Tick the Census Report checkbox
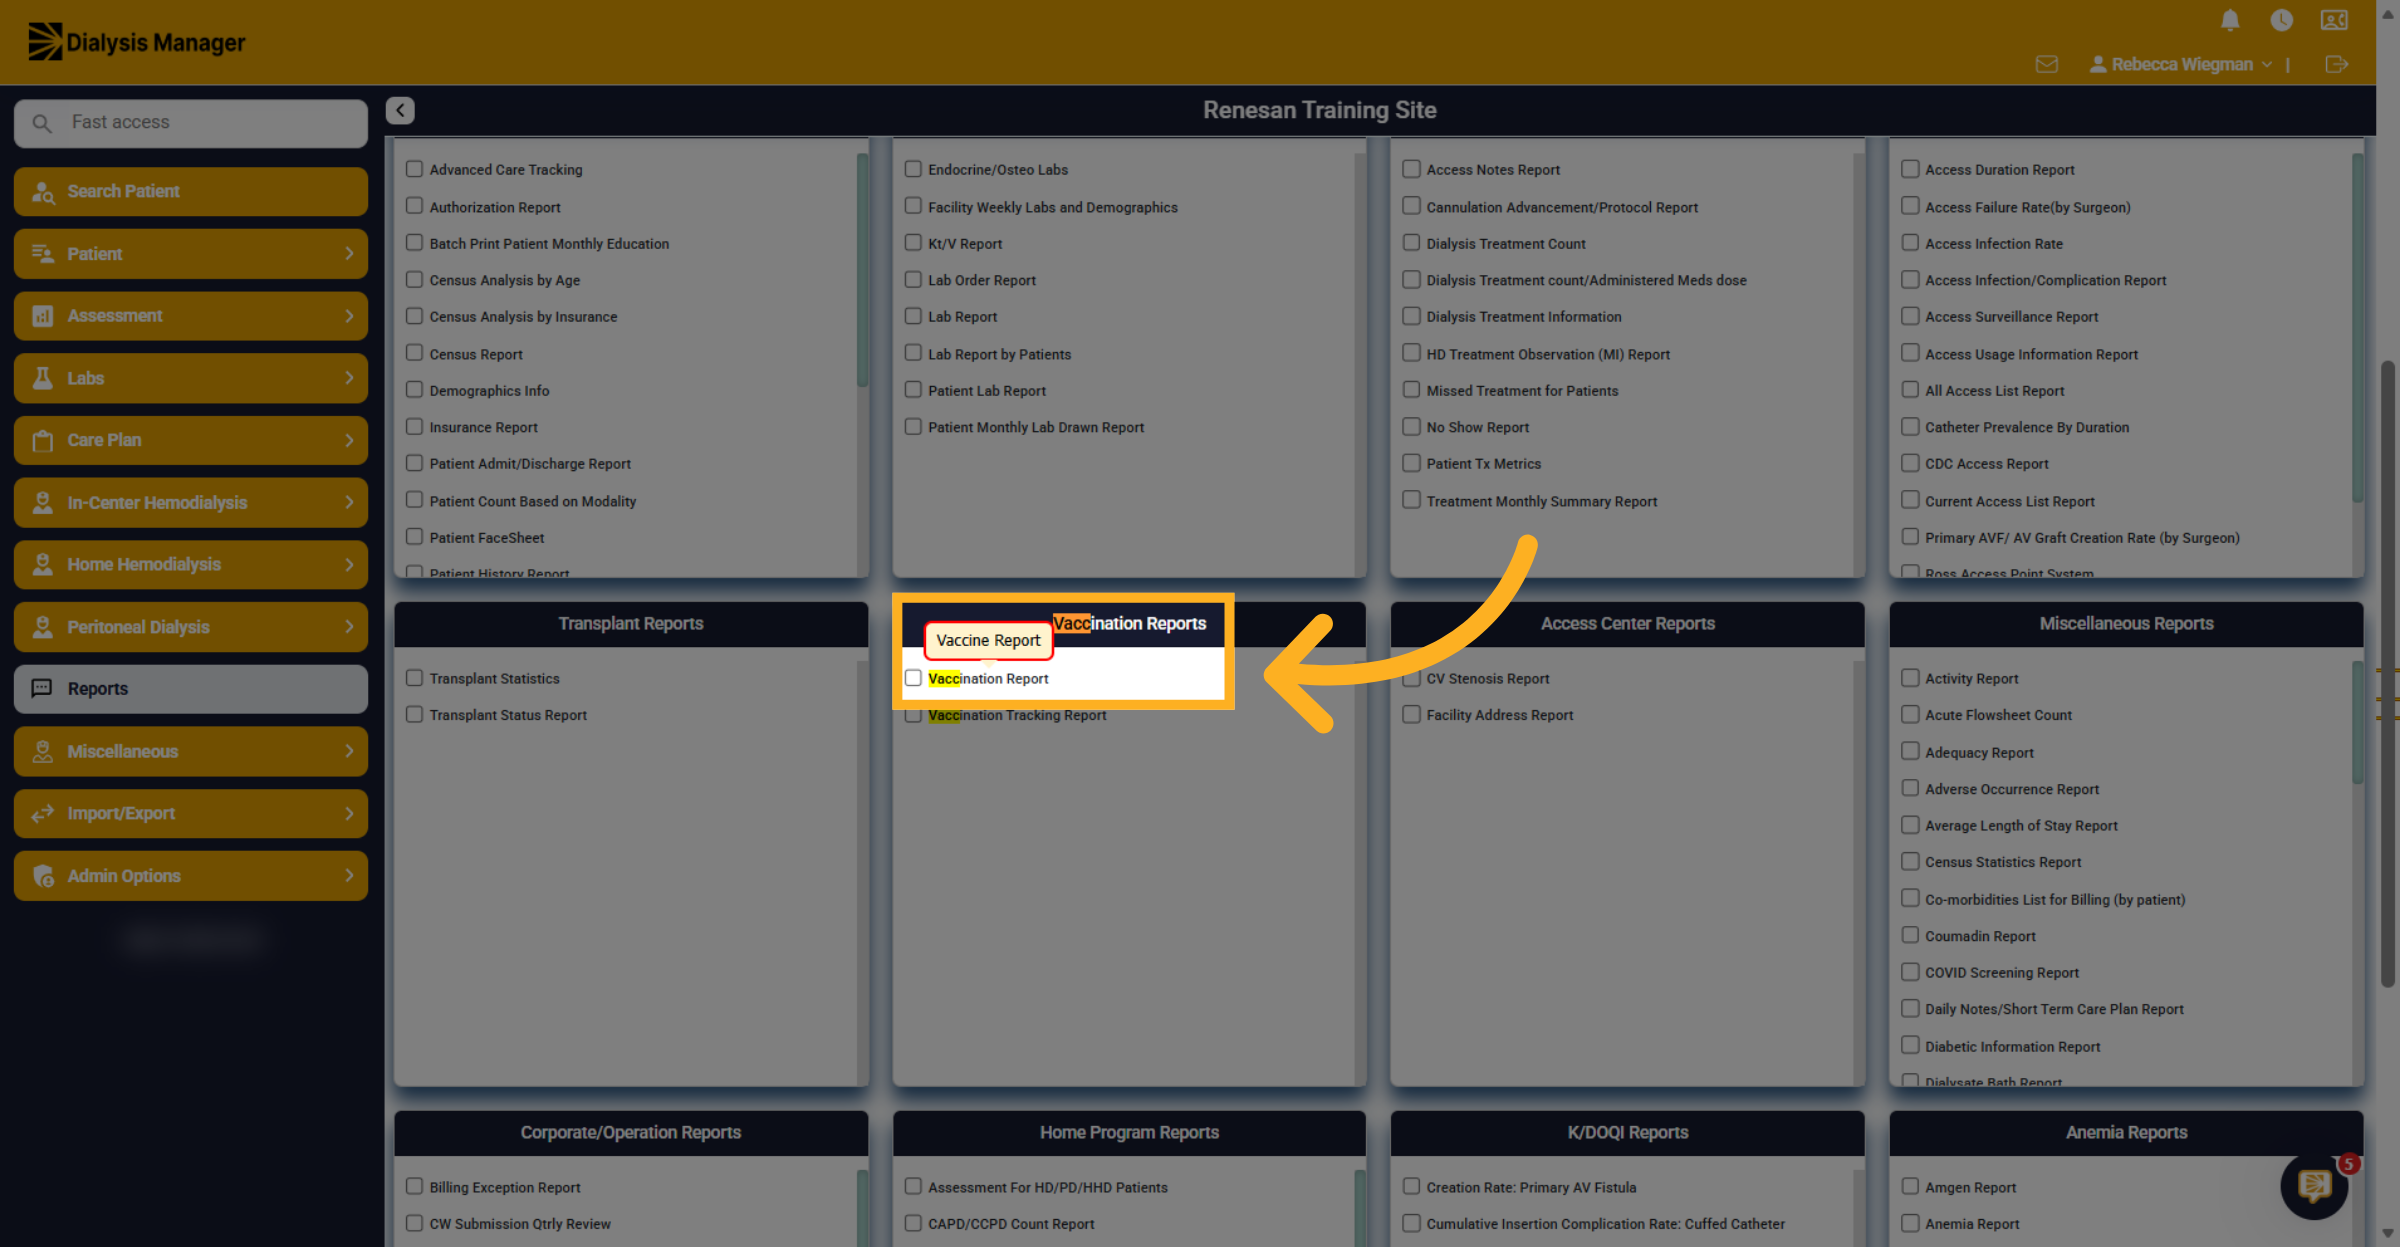Screen dimensions: 2400x1247 [x=414, y=353]
